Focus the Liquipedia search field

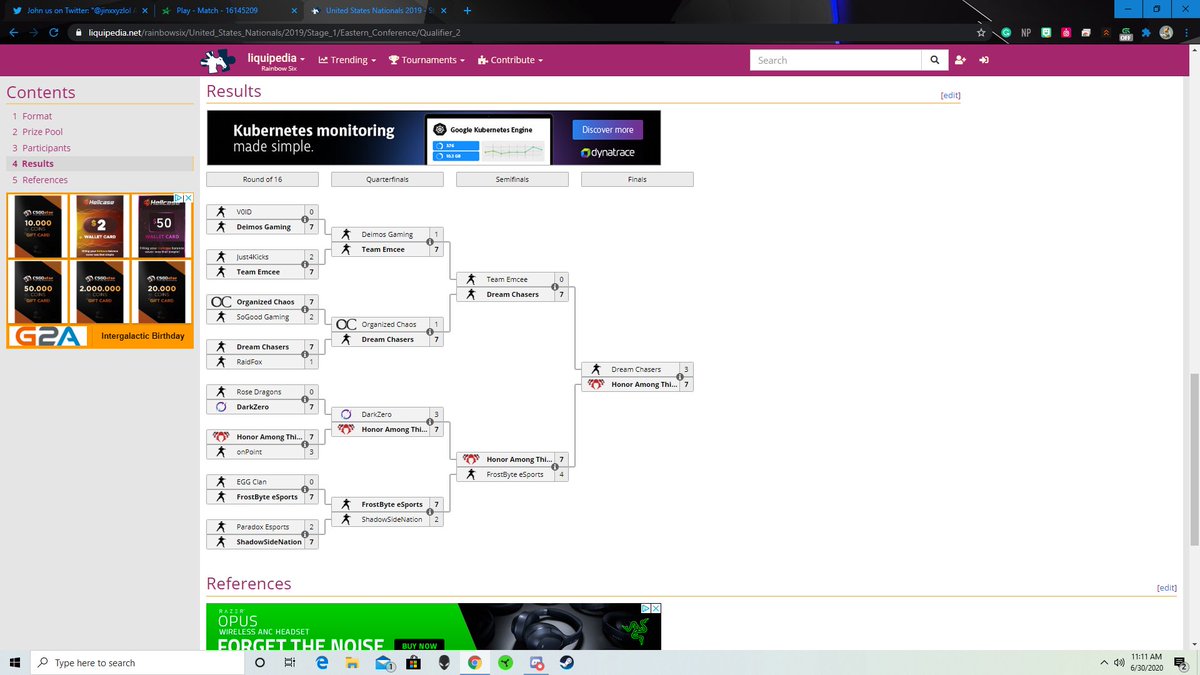click(x=835, y=60)
